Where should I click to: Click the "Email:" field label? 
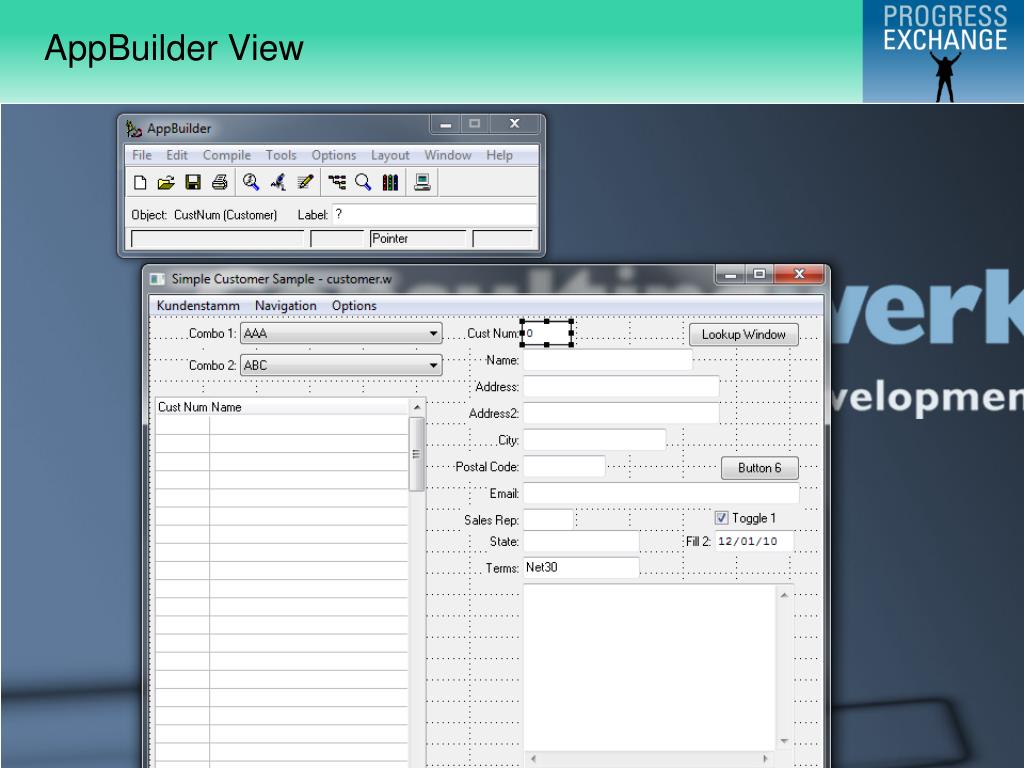(x=504, y=494)
